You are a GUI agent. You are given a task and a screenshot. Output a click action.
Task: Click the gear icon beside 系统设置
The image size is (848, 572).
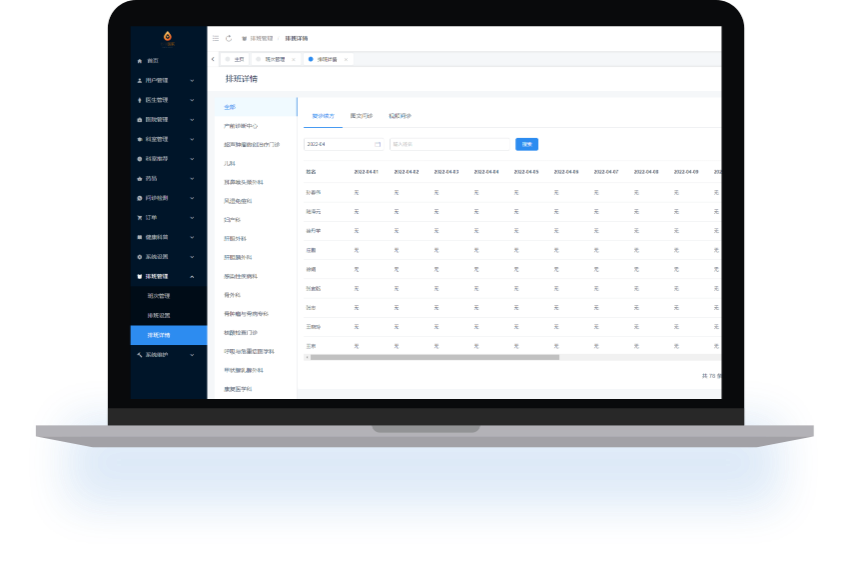[139, 256]
